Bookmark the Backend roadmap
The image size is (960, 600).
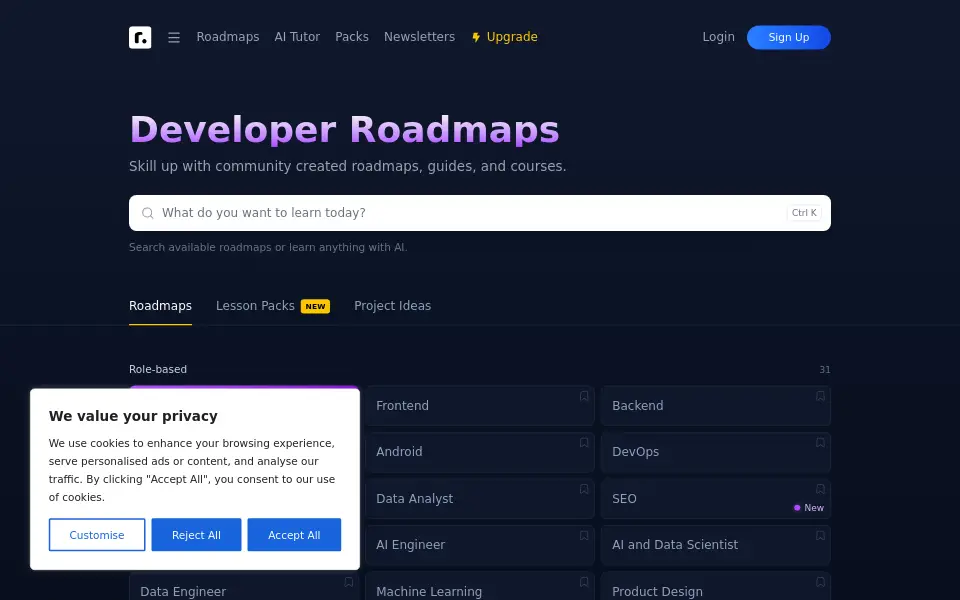tap(820, 396)
